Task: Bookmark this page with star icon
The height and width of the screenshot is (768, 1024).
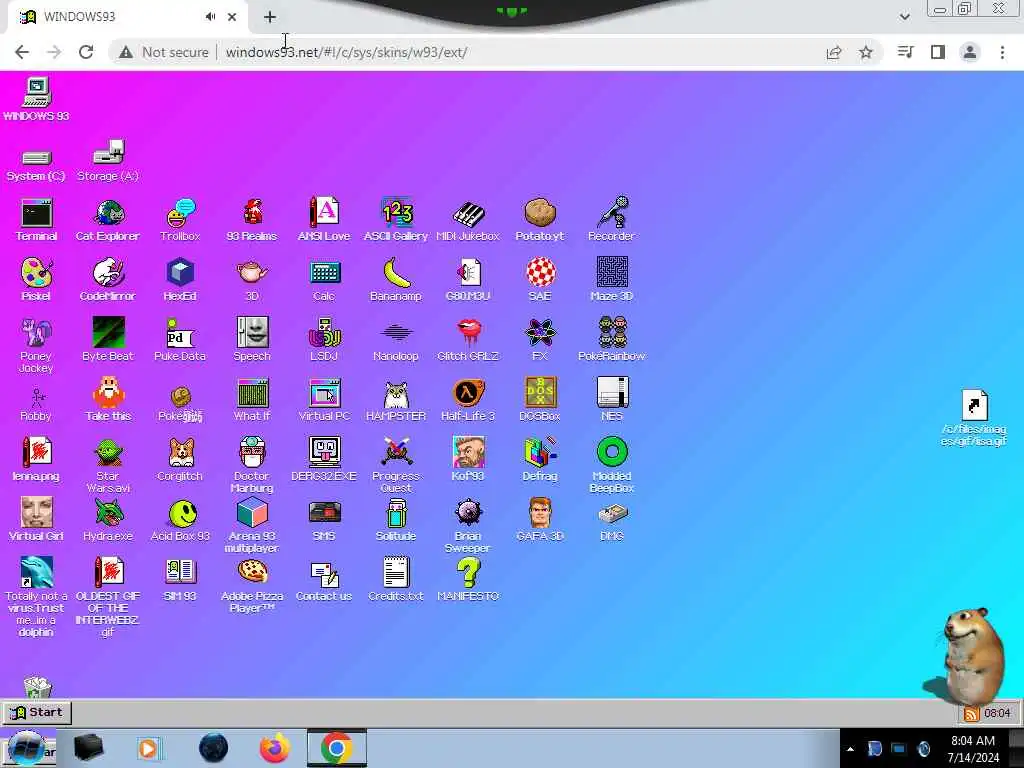Action: point(866,52)
